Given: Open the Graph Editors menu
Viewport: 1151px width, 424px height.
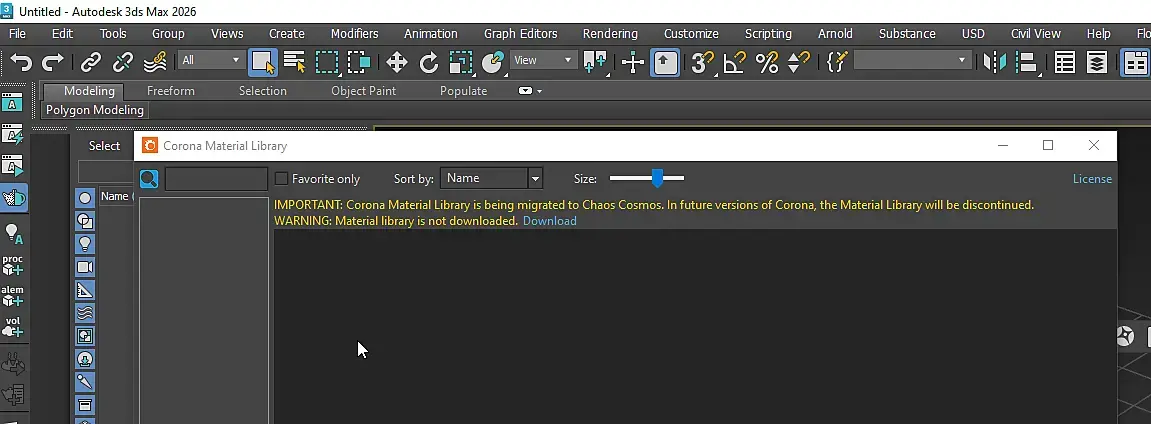Looking at the screenshot, I should [x=520, y=33].
